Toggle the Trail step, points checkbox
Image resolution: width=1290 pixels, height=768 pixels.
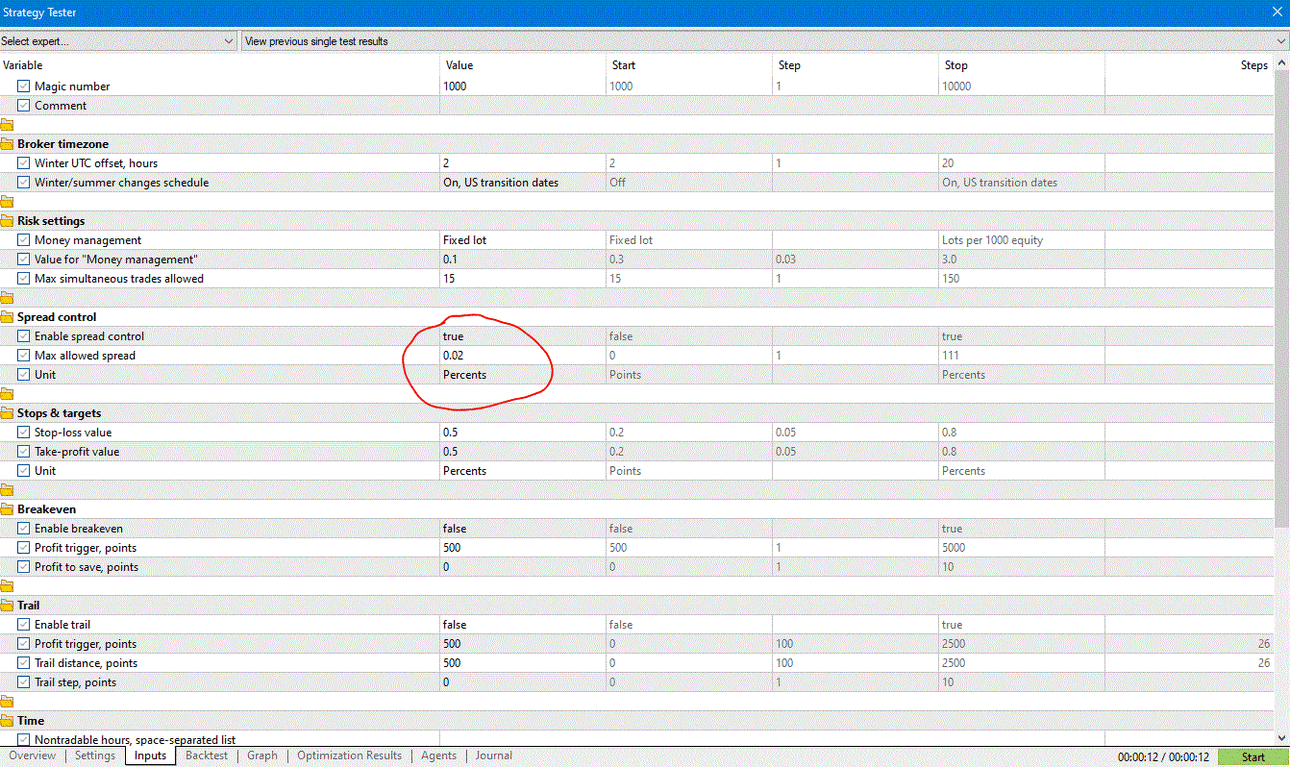click(x=24, y=682)
